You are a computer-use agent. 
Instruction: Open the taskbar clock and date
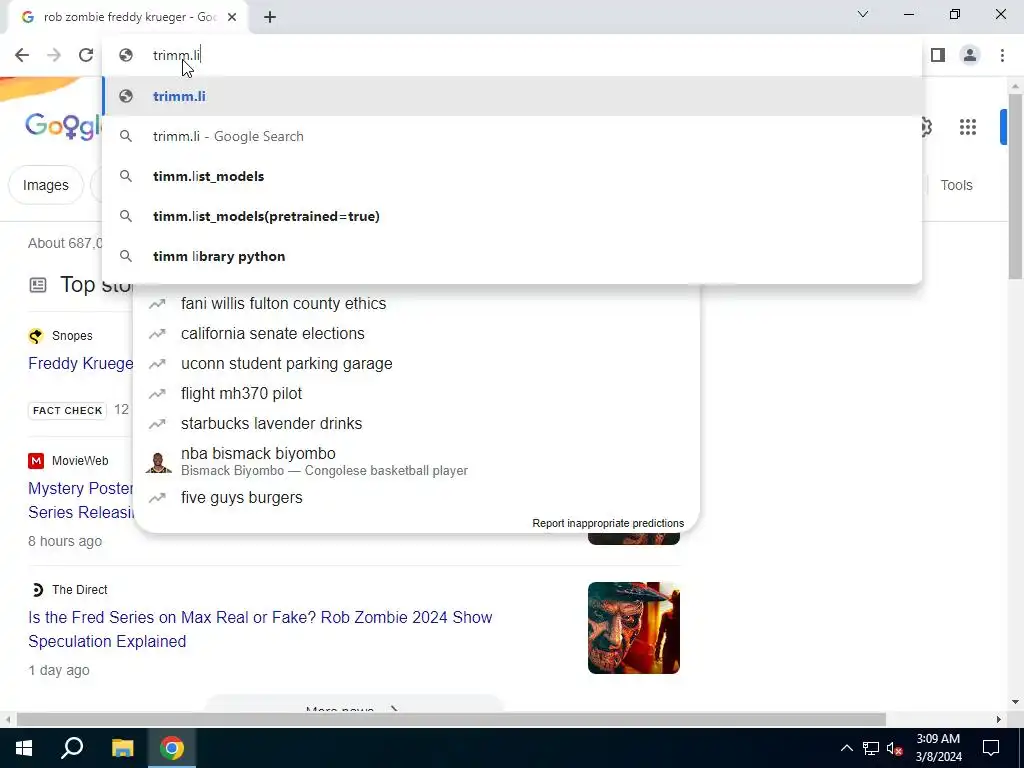938,748
